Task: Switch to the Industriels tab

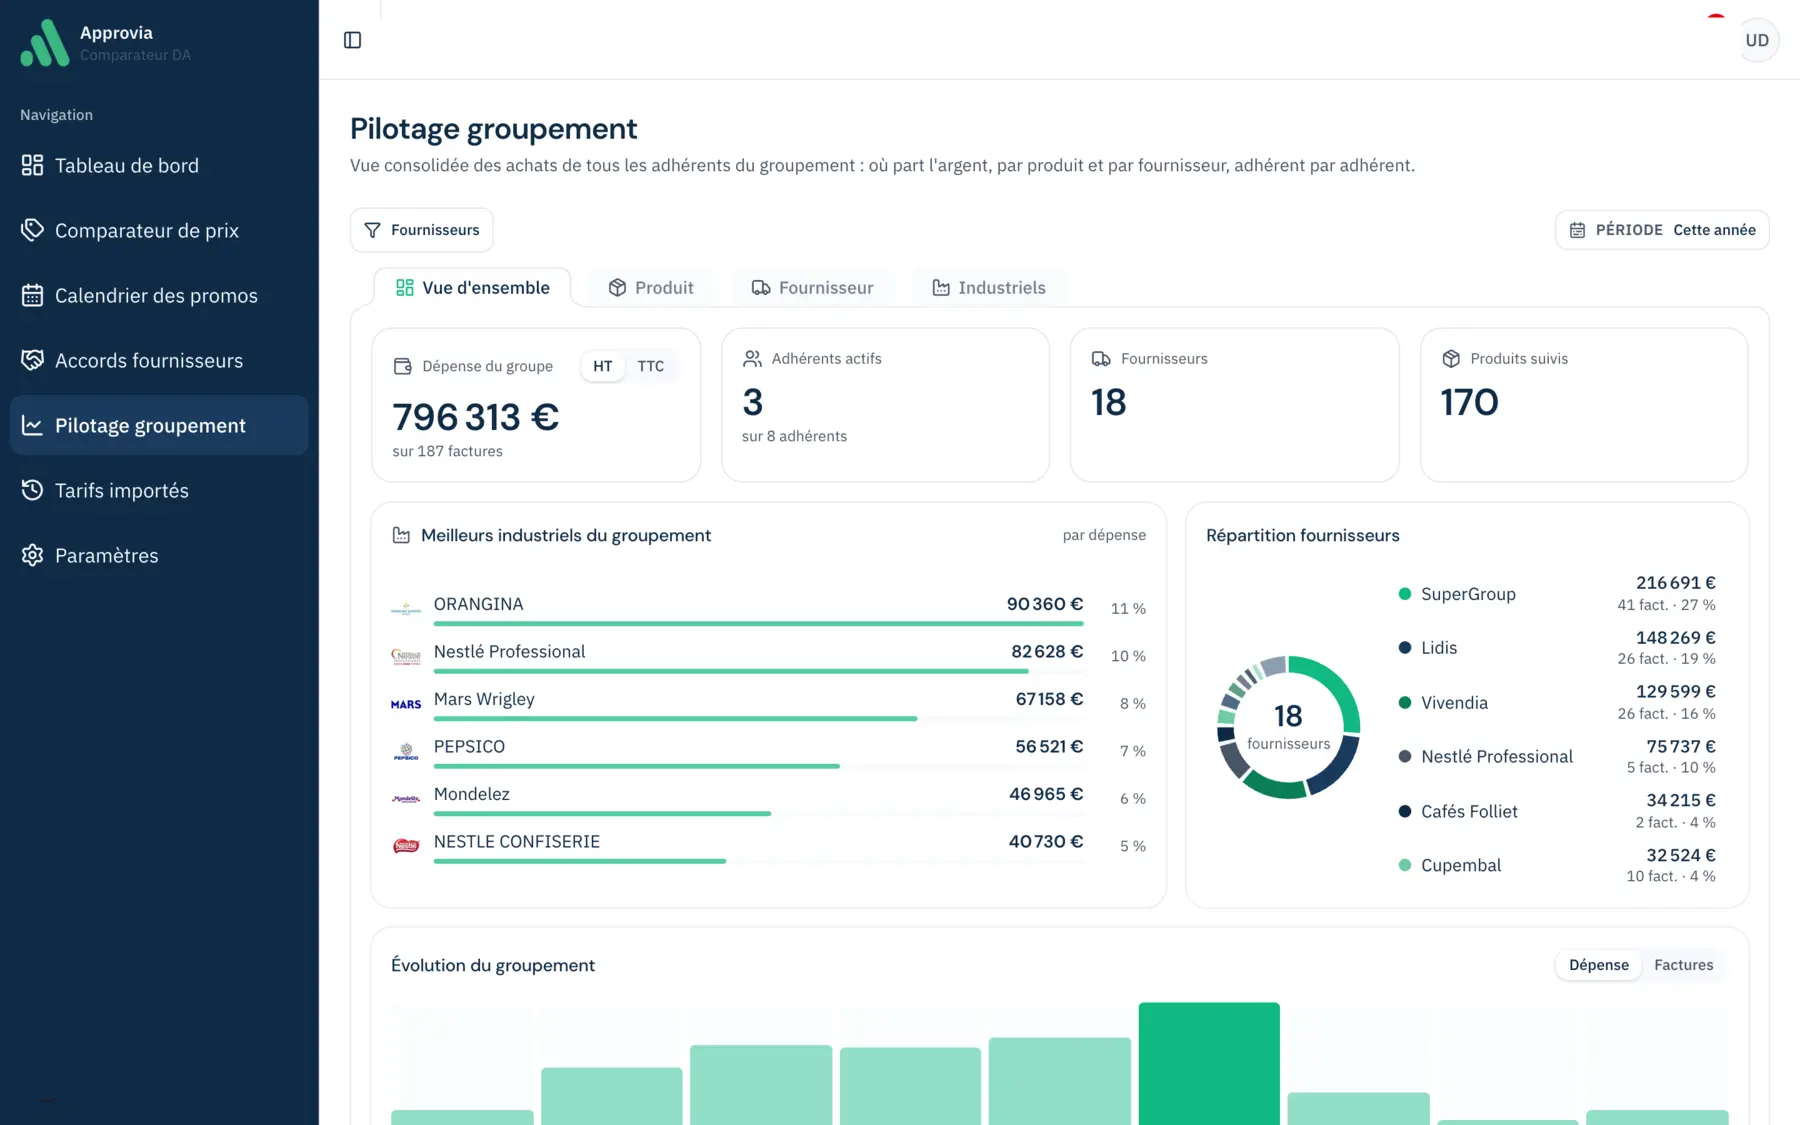Action: (989, 288)
